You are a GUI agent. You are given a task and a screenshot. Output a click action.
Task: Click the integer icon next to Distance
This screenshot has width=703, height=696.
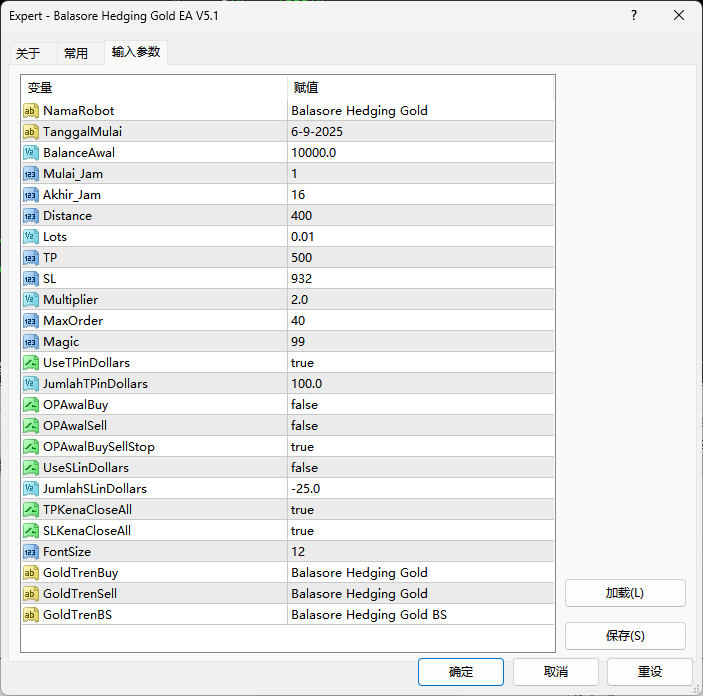[x=30, y=215]
